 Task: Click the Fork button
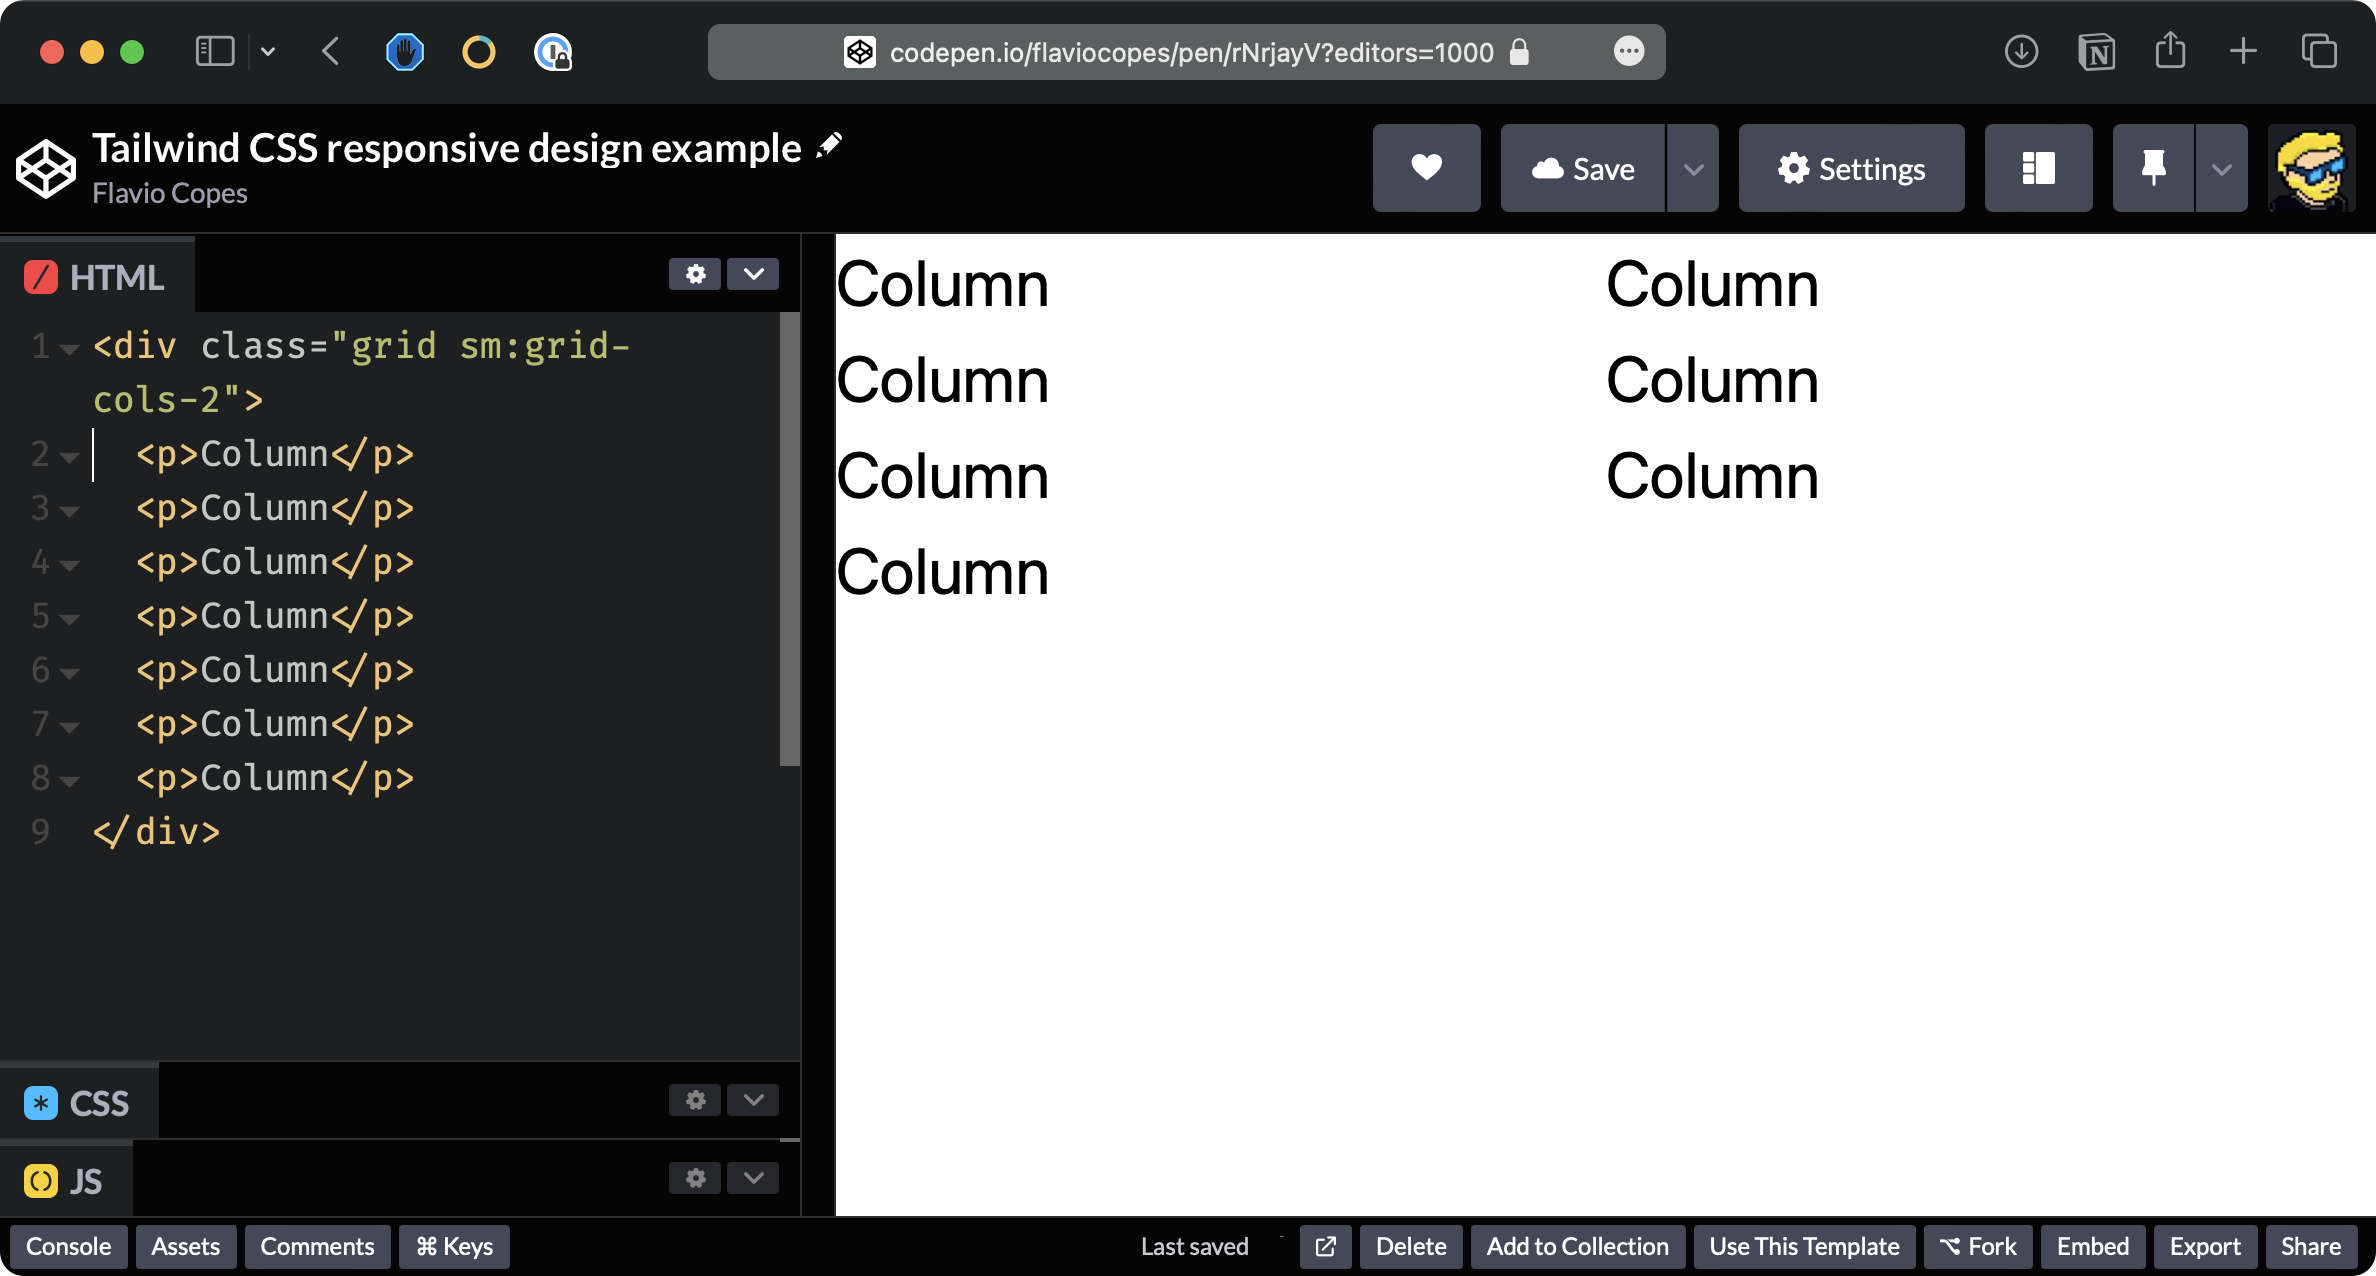pyautogui.click(x=1977, y=1246)
